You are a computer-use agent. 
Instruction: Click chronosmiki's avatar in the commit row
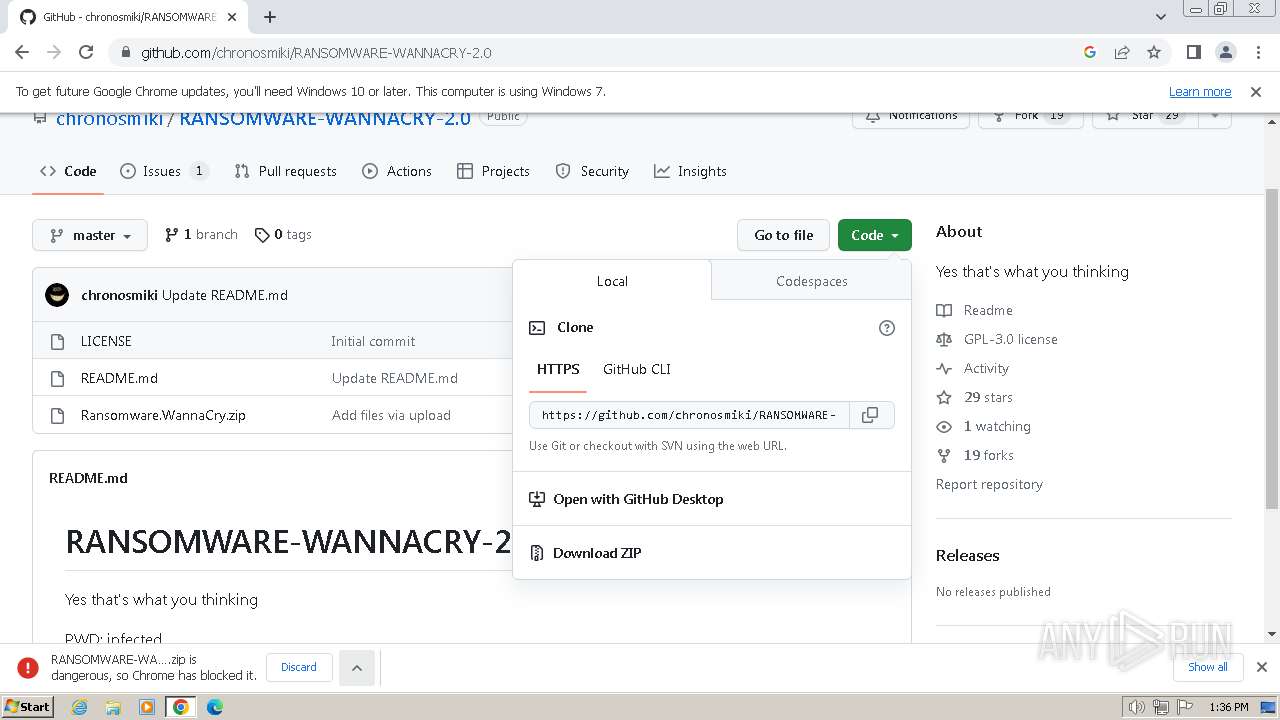(x=57, y=295)
